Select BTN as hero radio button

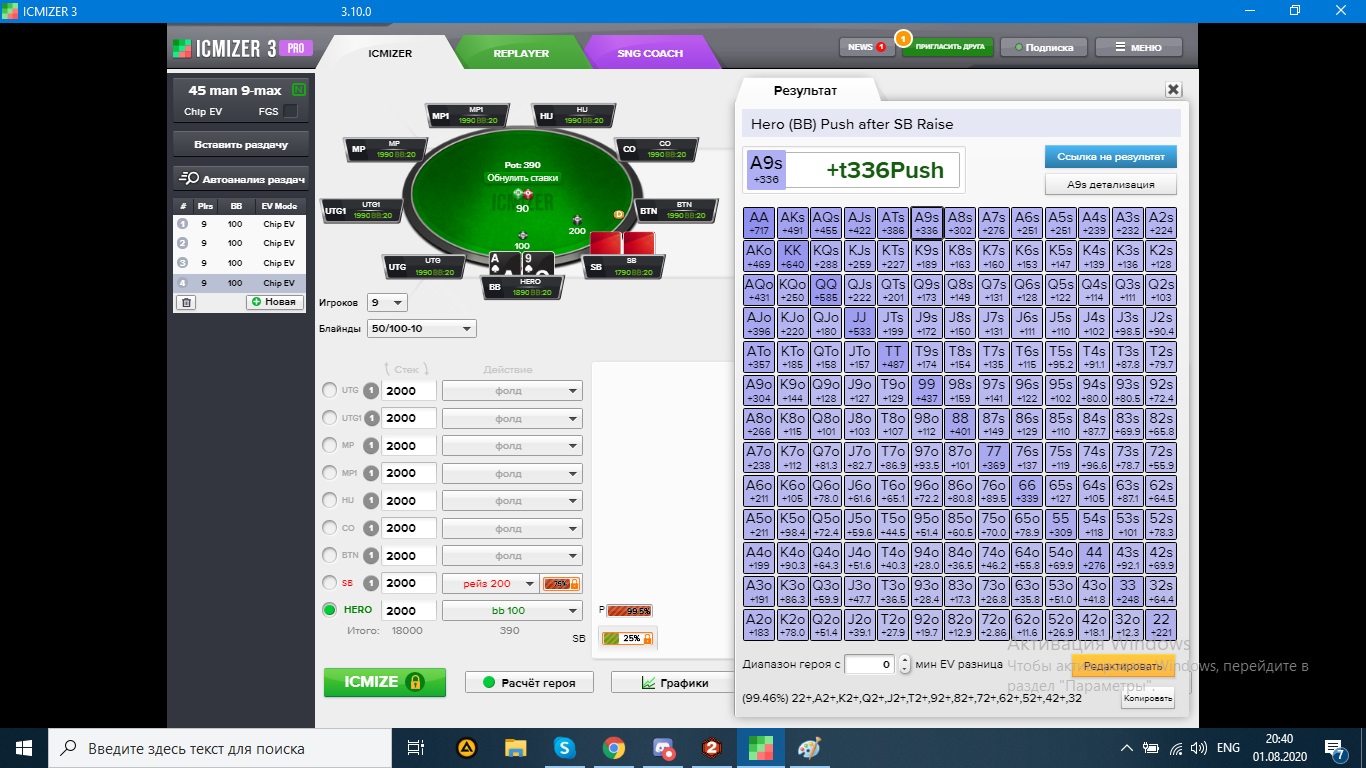pos(329,556)
